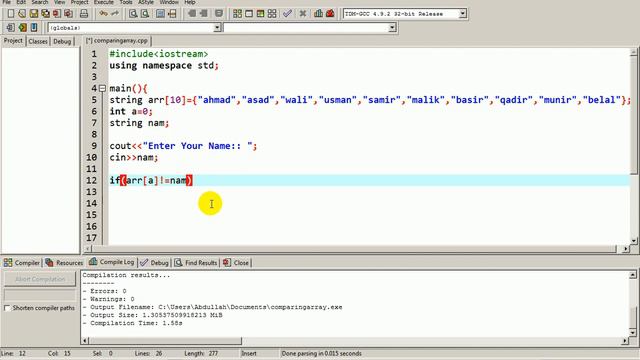Save the current file via toolbar icon
The image size is (640, 360).
(x=33, y=13)
